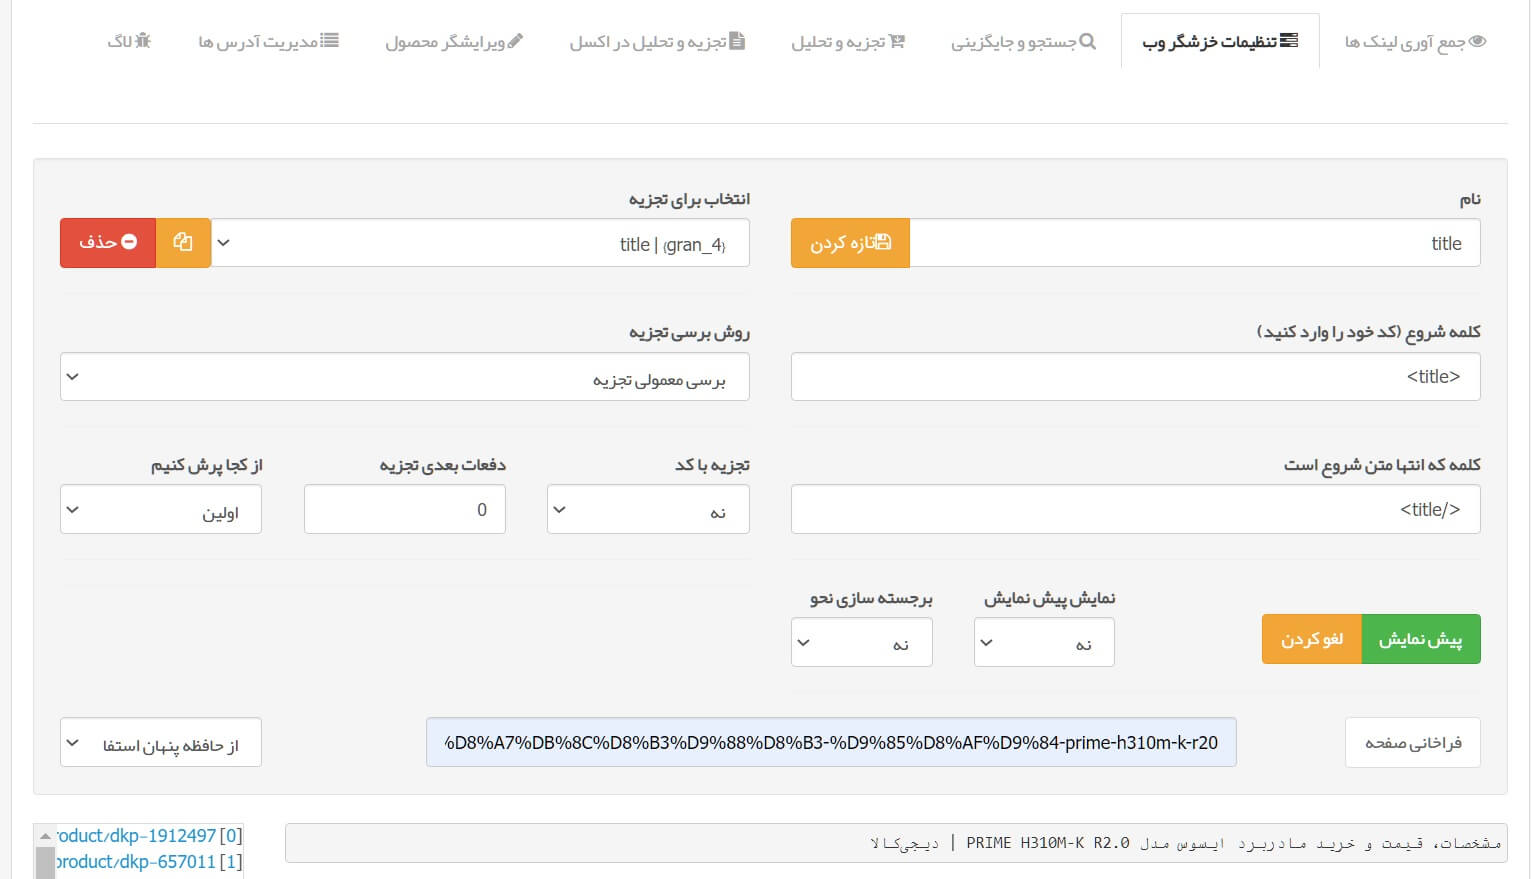The image size is (1531, 879).
Task: Click the دفعات بعدی تجزیه number field
Action: pyautogui.click(x=405, y=509)
